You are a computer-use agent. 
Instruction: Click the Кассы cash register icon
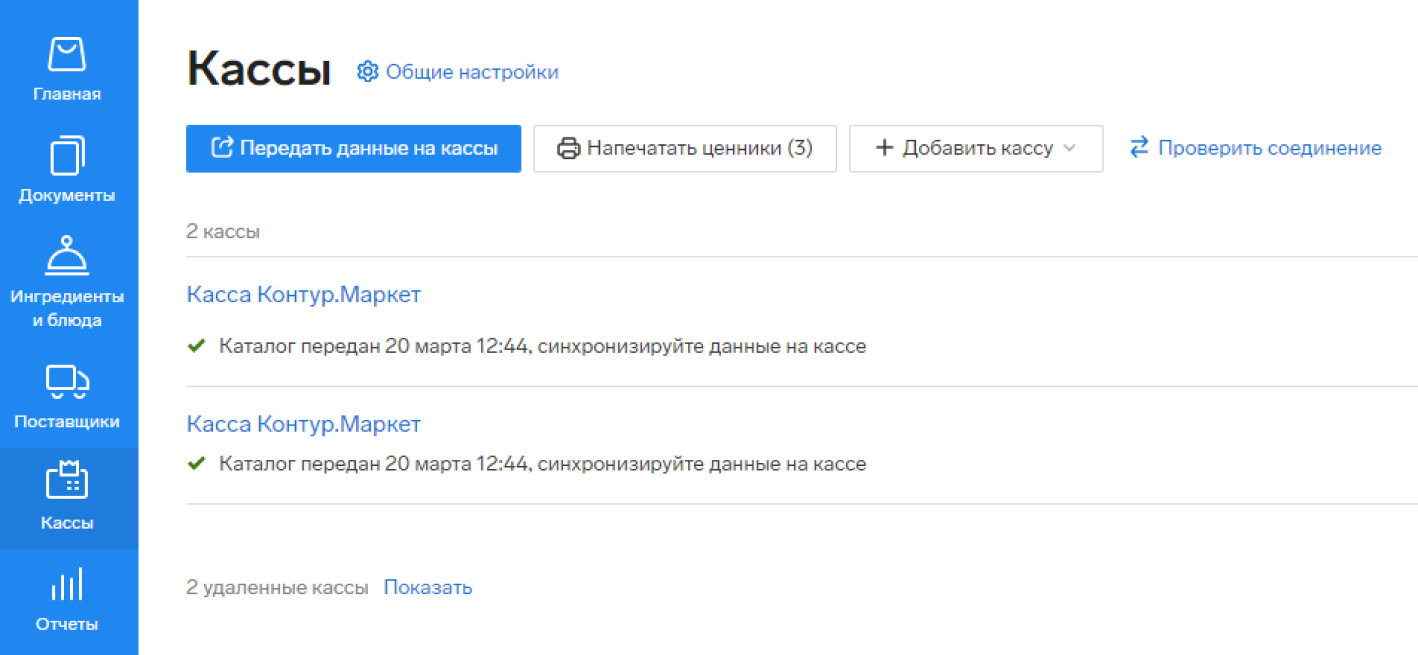67,481
